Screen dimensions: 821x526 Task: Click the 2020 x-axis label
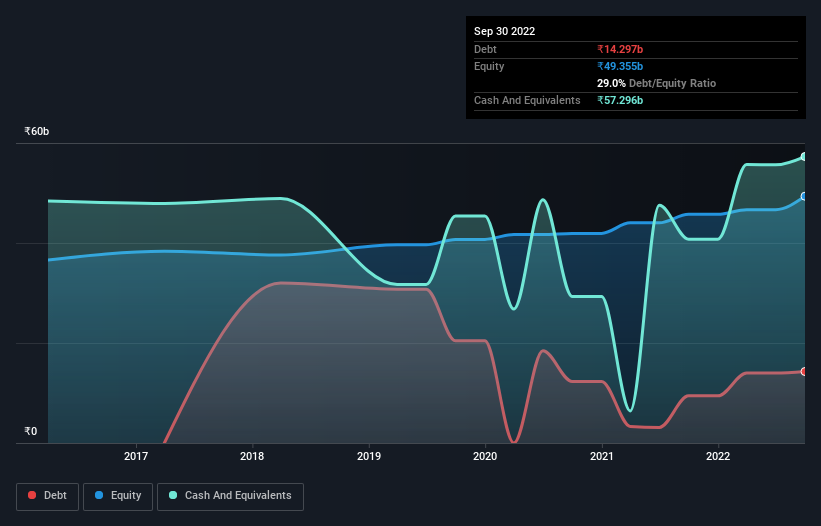(x=485, y=456)
